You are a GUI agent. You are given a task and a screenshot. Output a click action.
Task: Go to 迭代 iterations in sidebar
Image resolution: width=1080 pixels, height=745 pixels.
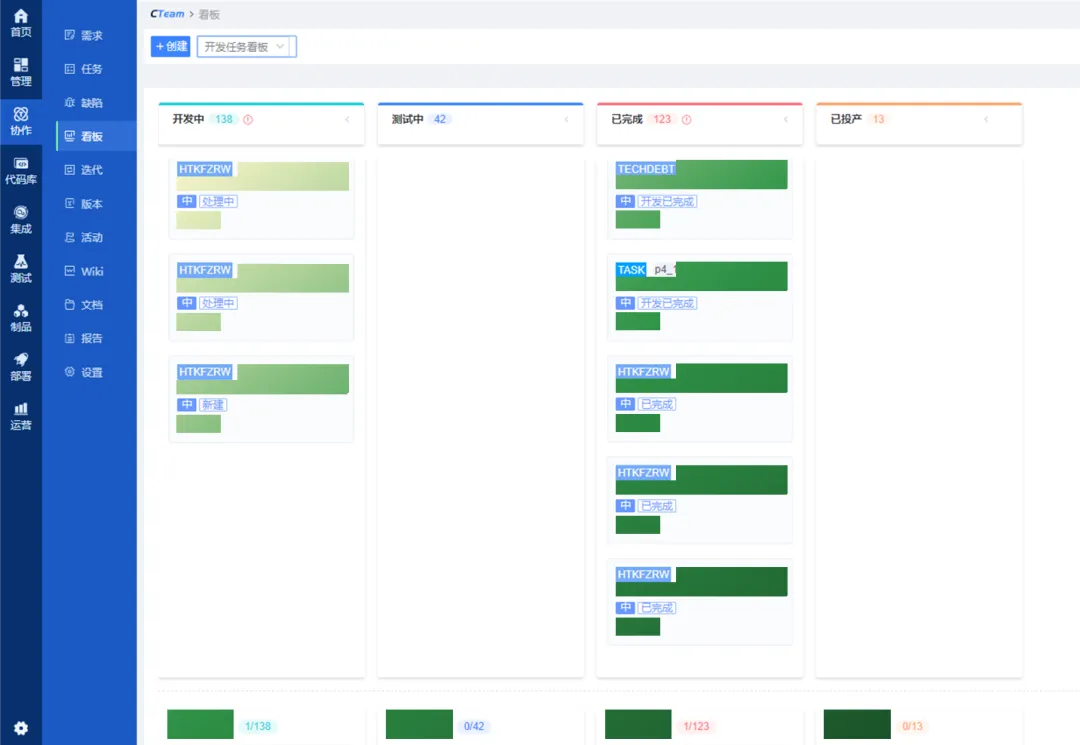tap(90, 170)
